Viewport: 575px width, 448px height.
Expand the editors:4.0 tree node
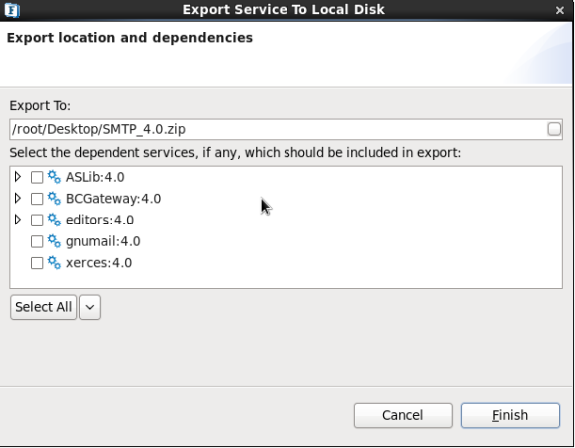click(18, 220)
